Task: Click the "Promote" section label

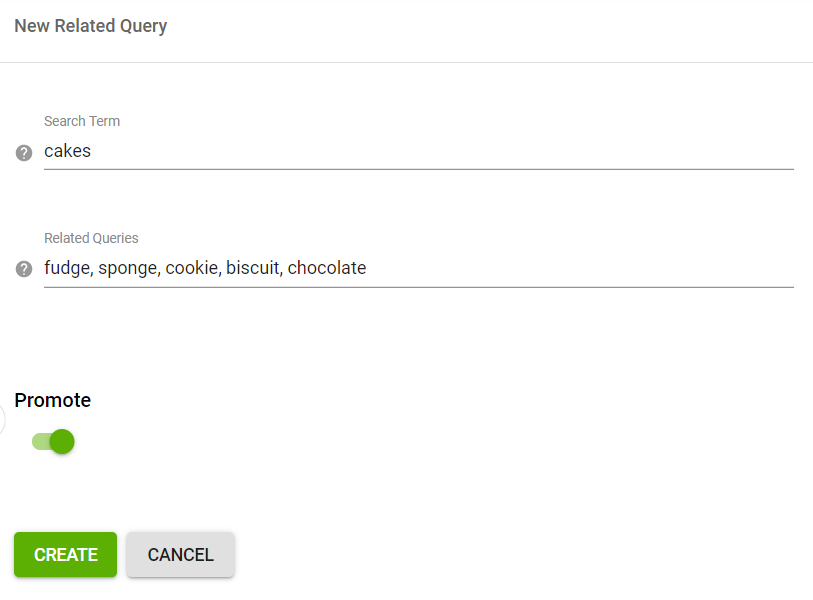Action: (53, 400)
